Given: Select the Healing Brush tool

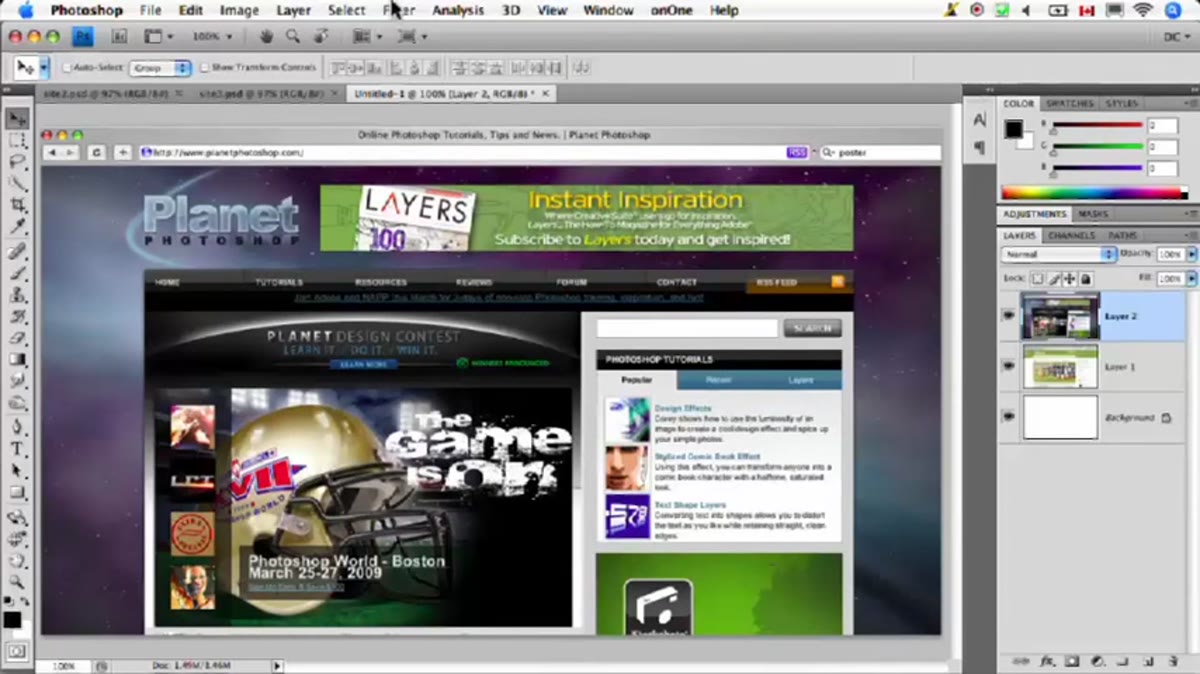Looking at the screenshot, I should (x=17, y=251).
